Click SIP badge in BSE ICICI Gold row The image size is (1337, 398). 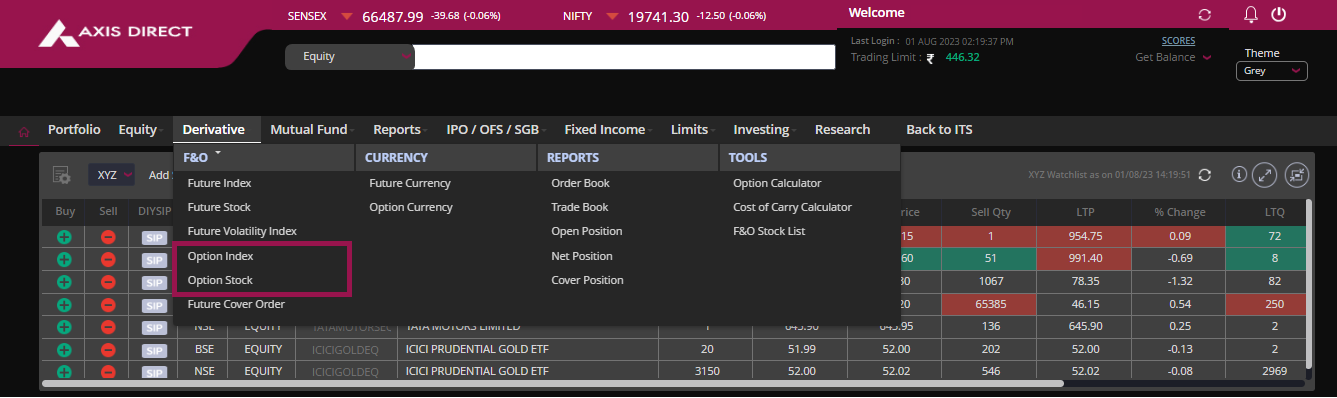pyautogui.click(x=153, y=350)
